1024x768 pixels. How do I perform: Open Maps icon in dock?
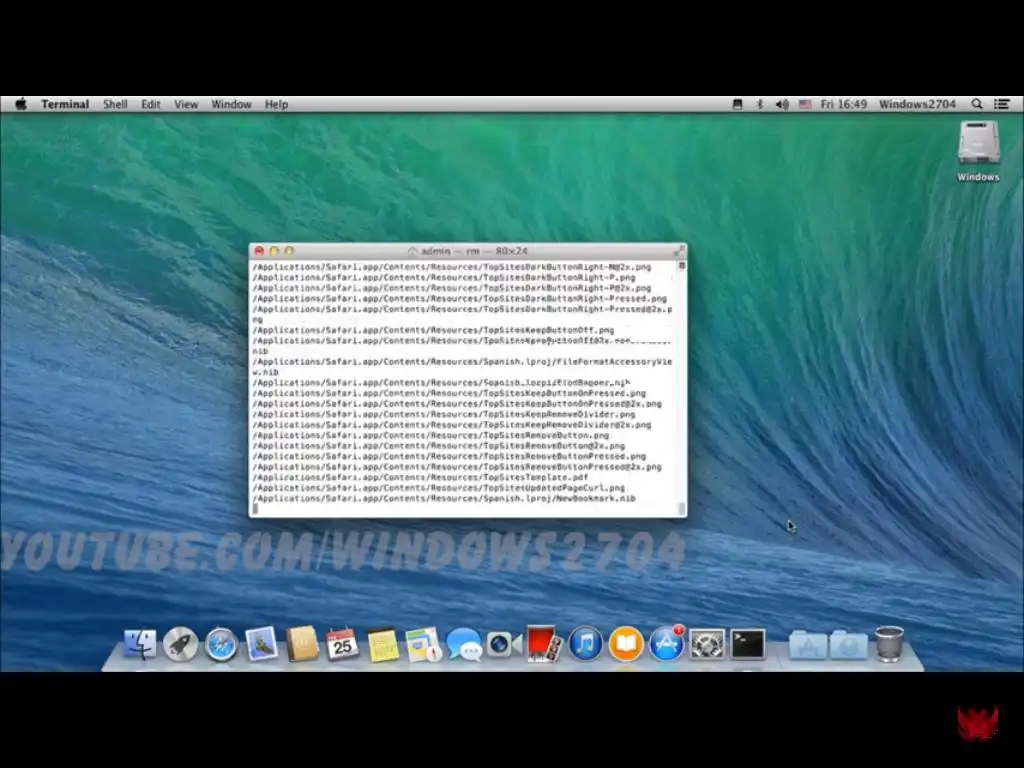(x=423, y=645)
